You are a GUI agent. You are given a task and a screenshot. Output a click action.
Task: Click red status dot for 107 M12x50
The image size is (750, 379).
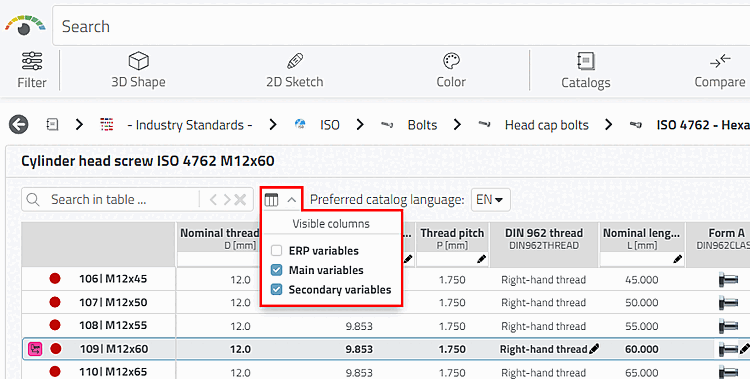click(x=55, y=302)
